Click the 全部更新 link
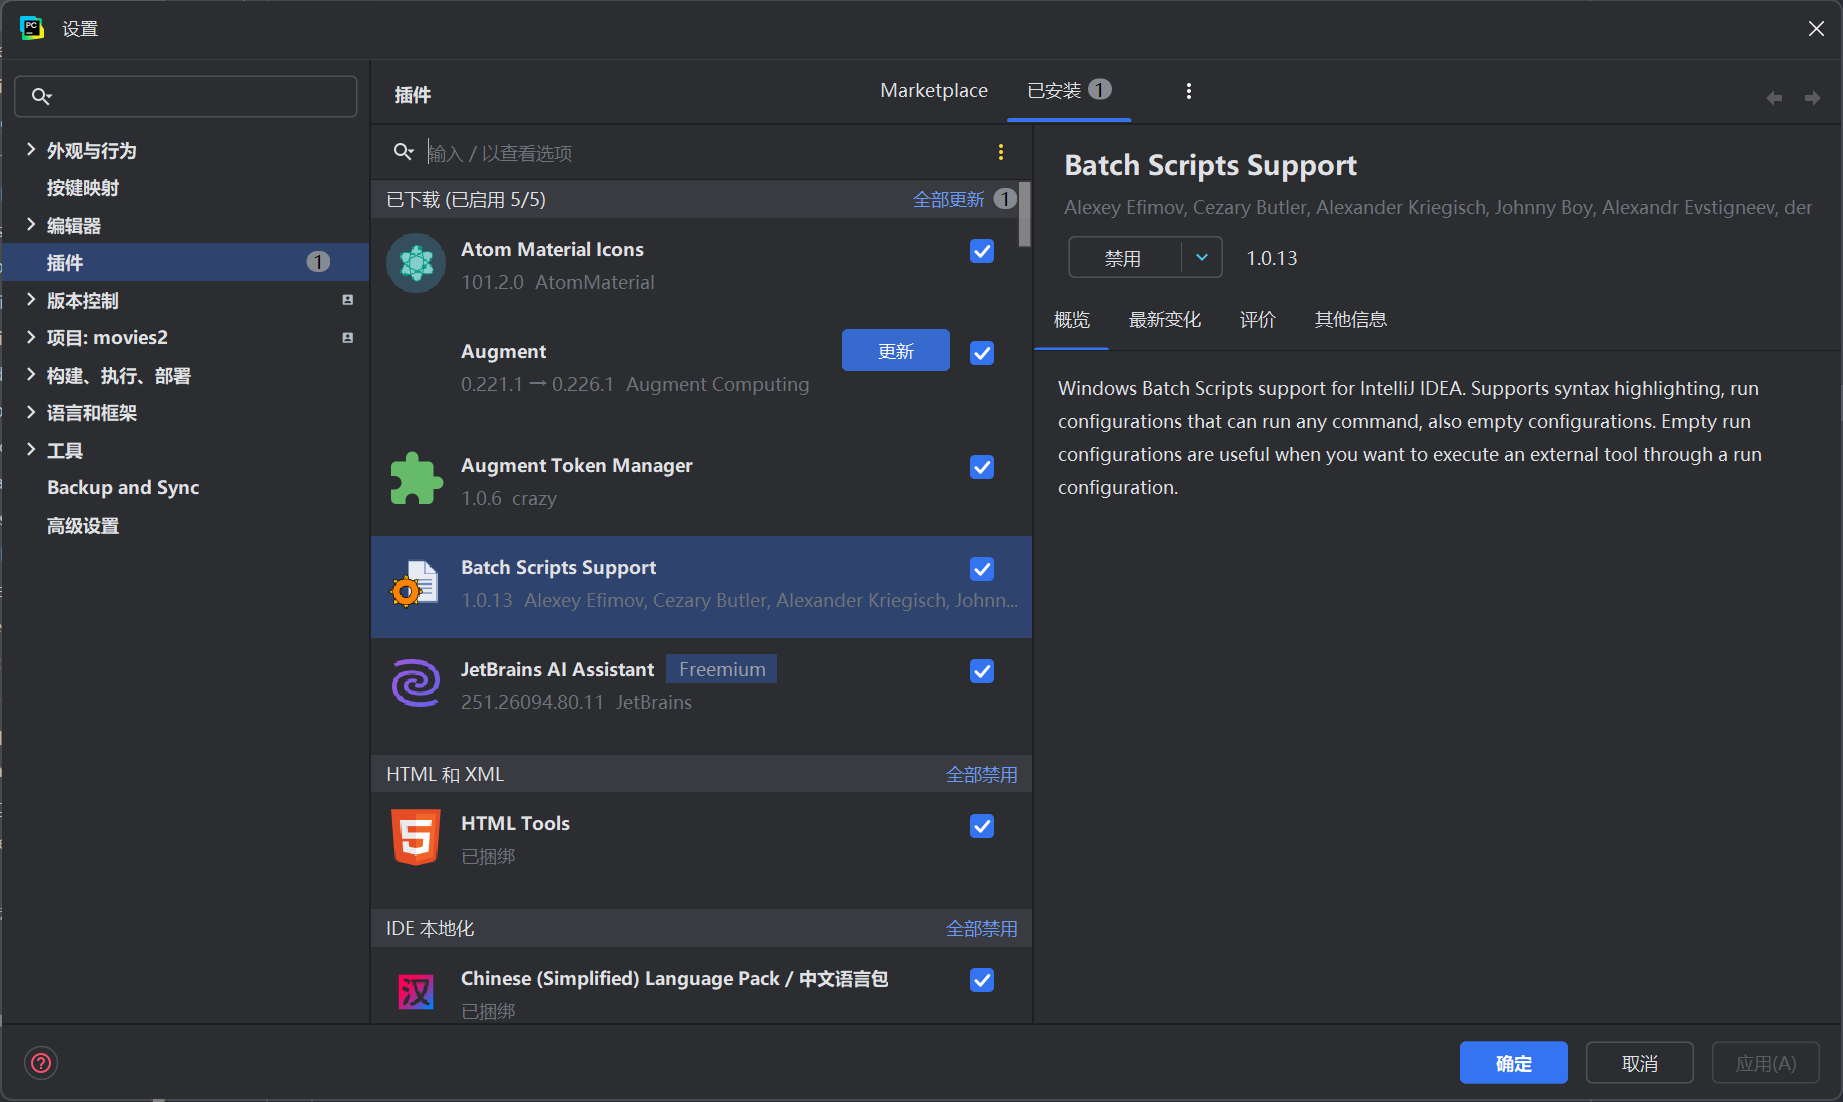This screenshot has width=1843, height=1102. click(948, 199)
